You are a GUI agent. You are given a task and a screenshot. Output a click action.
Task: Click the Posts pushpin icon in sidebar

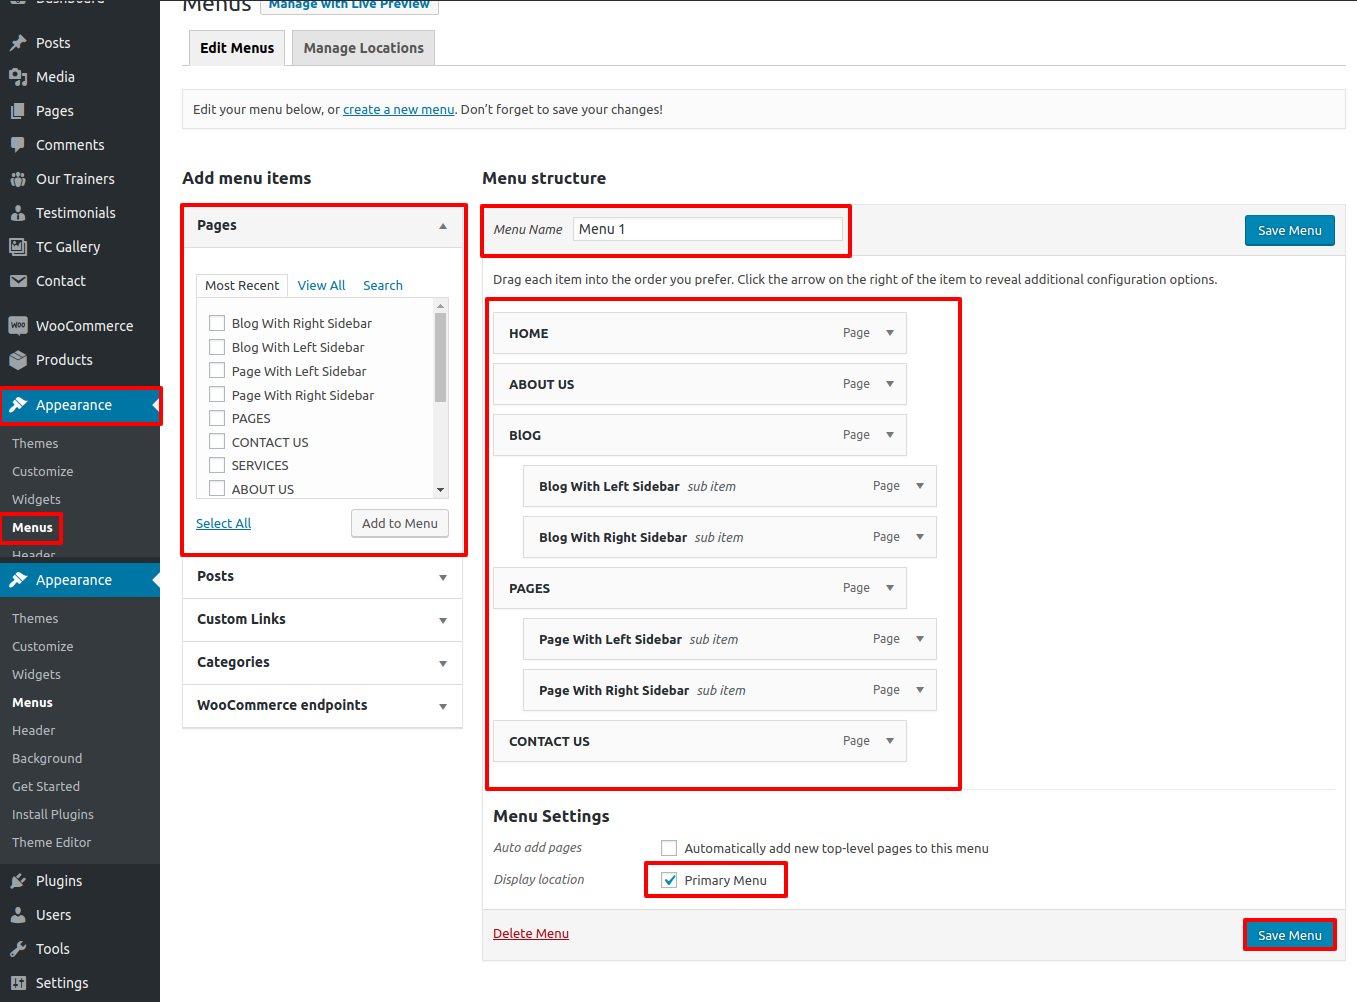click(x=18, y=43)
